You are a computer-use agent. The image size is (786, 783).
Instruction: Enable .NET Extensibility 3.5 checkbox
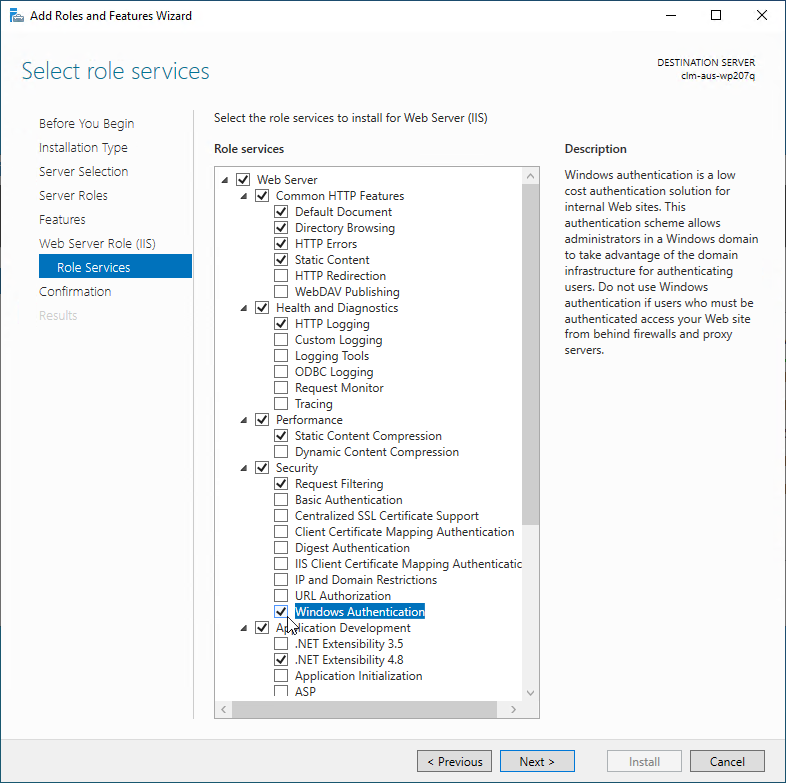coord(281,644)
